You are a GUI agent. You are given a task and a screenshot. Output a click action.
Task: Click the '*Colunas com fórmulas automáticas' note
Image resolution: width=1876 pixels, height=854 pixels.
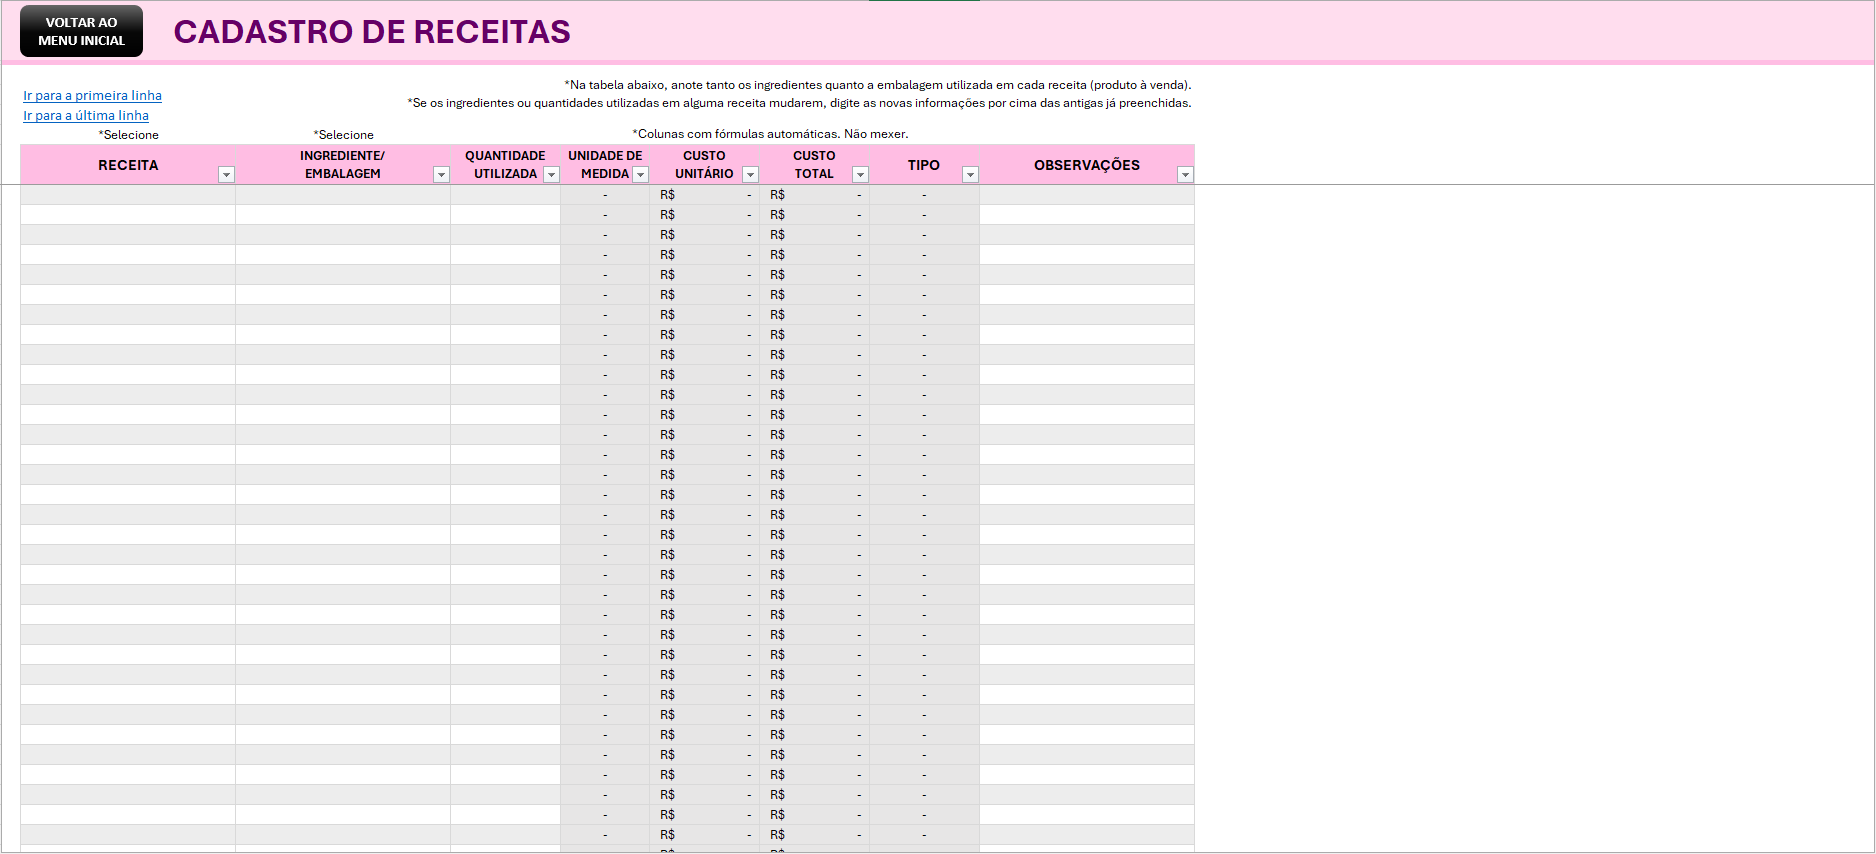(x=770, y=134)
